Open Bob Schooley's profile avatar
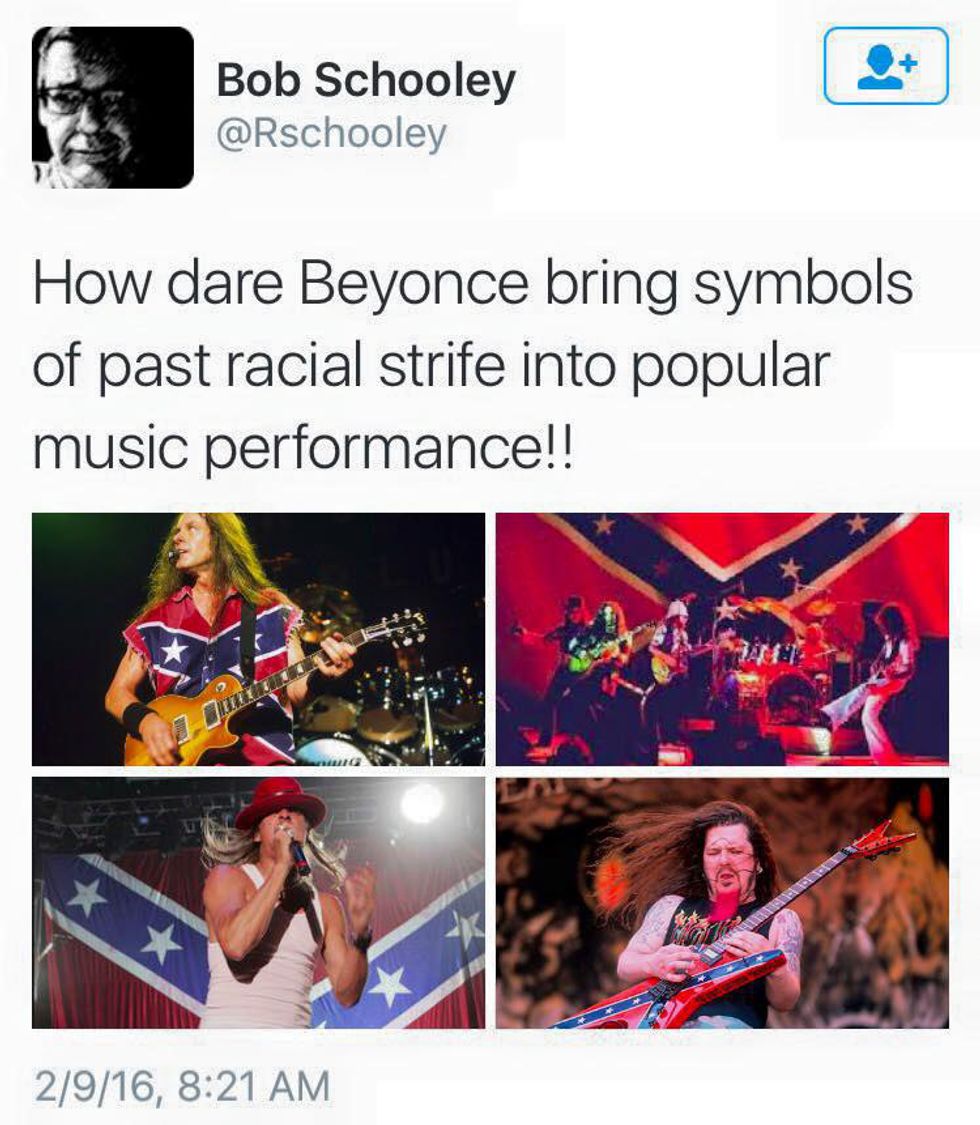This screenshot has height=1125, width=980. click(x=113, y=108)
